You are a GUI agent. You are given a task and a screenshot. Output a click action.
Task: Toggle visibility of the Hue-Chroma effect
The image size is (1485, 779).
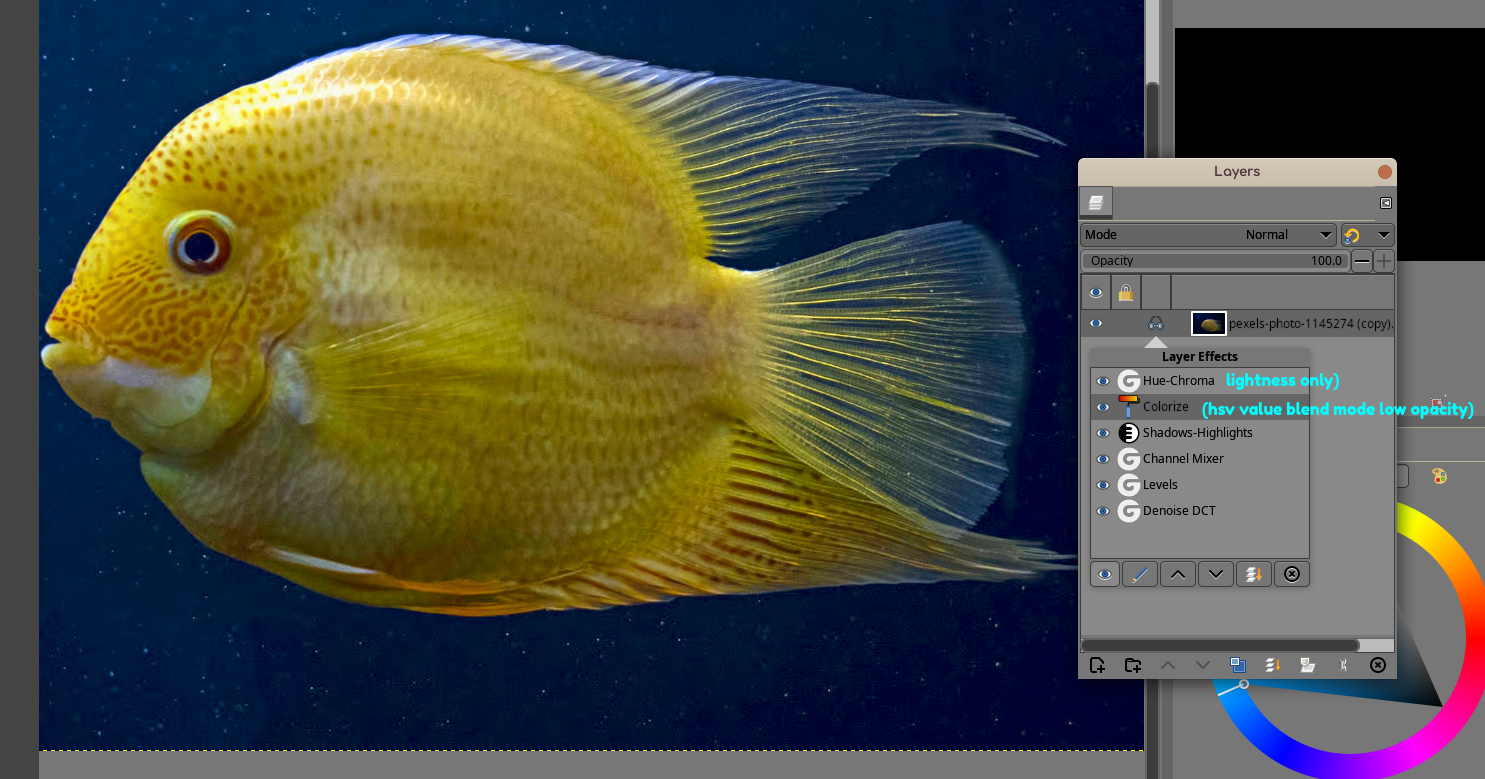pyautogui.click(x=1103, y=381)
